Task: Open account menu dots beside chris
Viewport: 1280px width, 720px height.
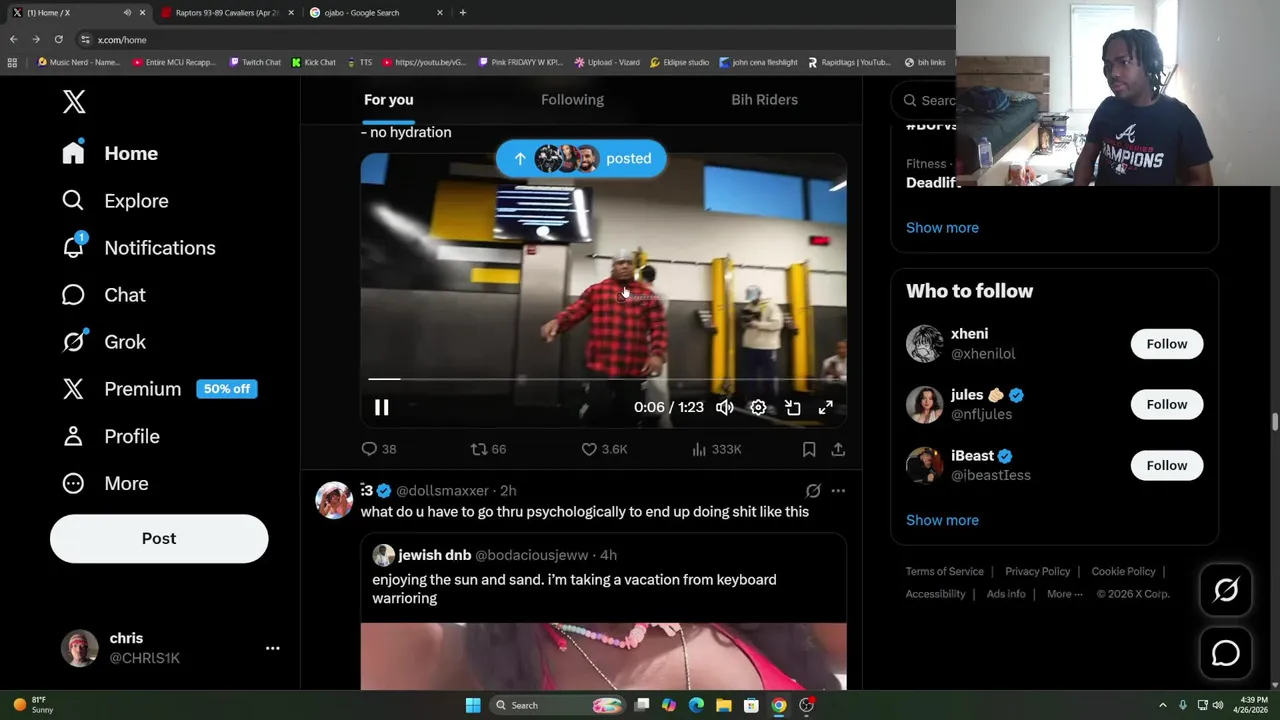Action: 272,648
